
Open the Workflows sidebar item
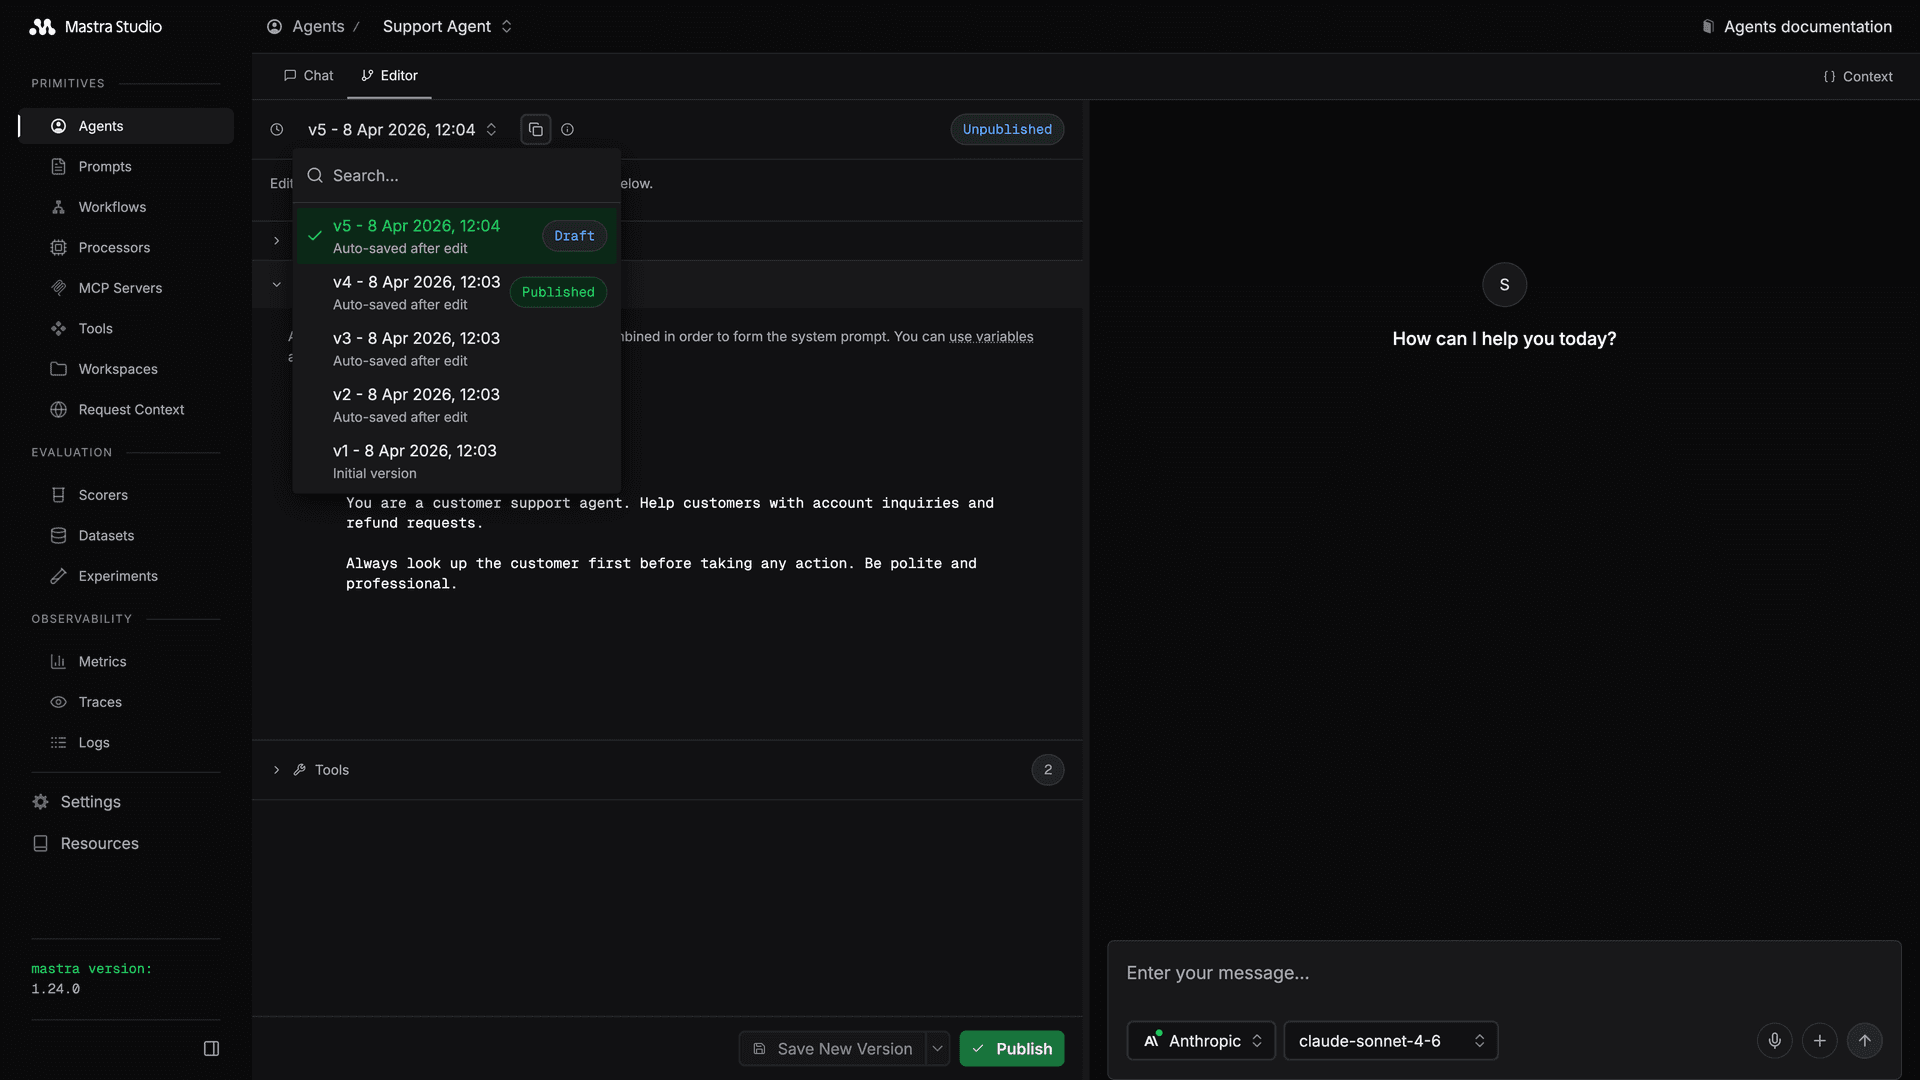[112, 207]
